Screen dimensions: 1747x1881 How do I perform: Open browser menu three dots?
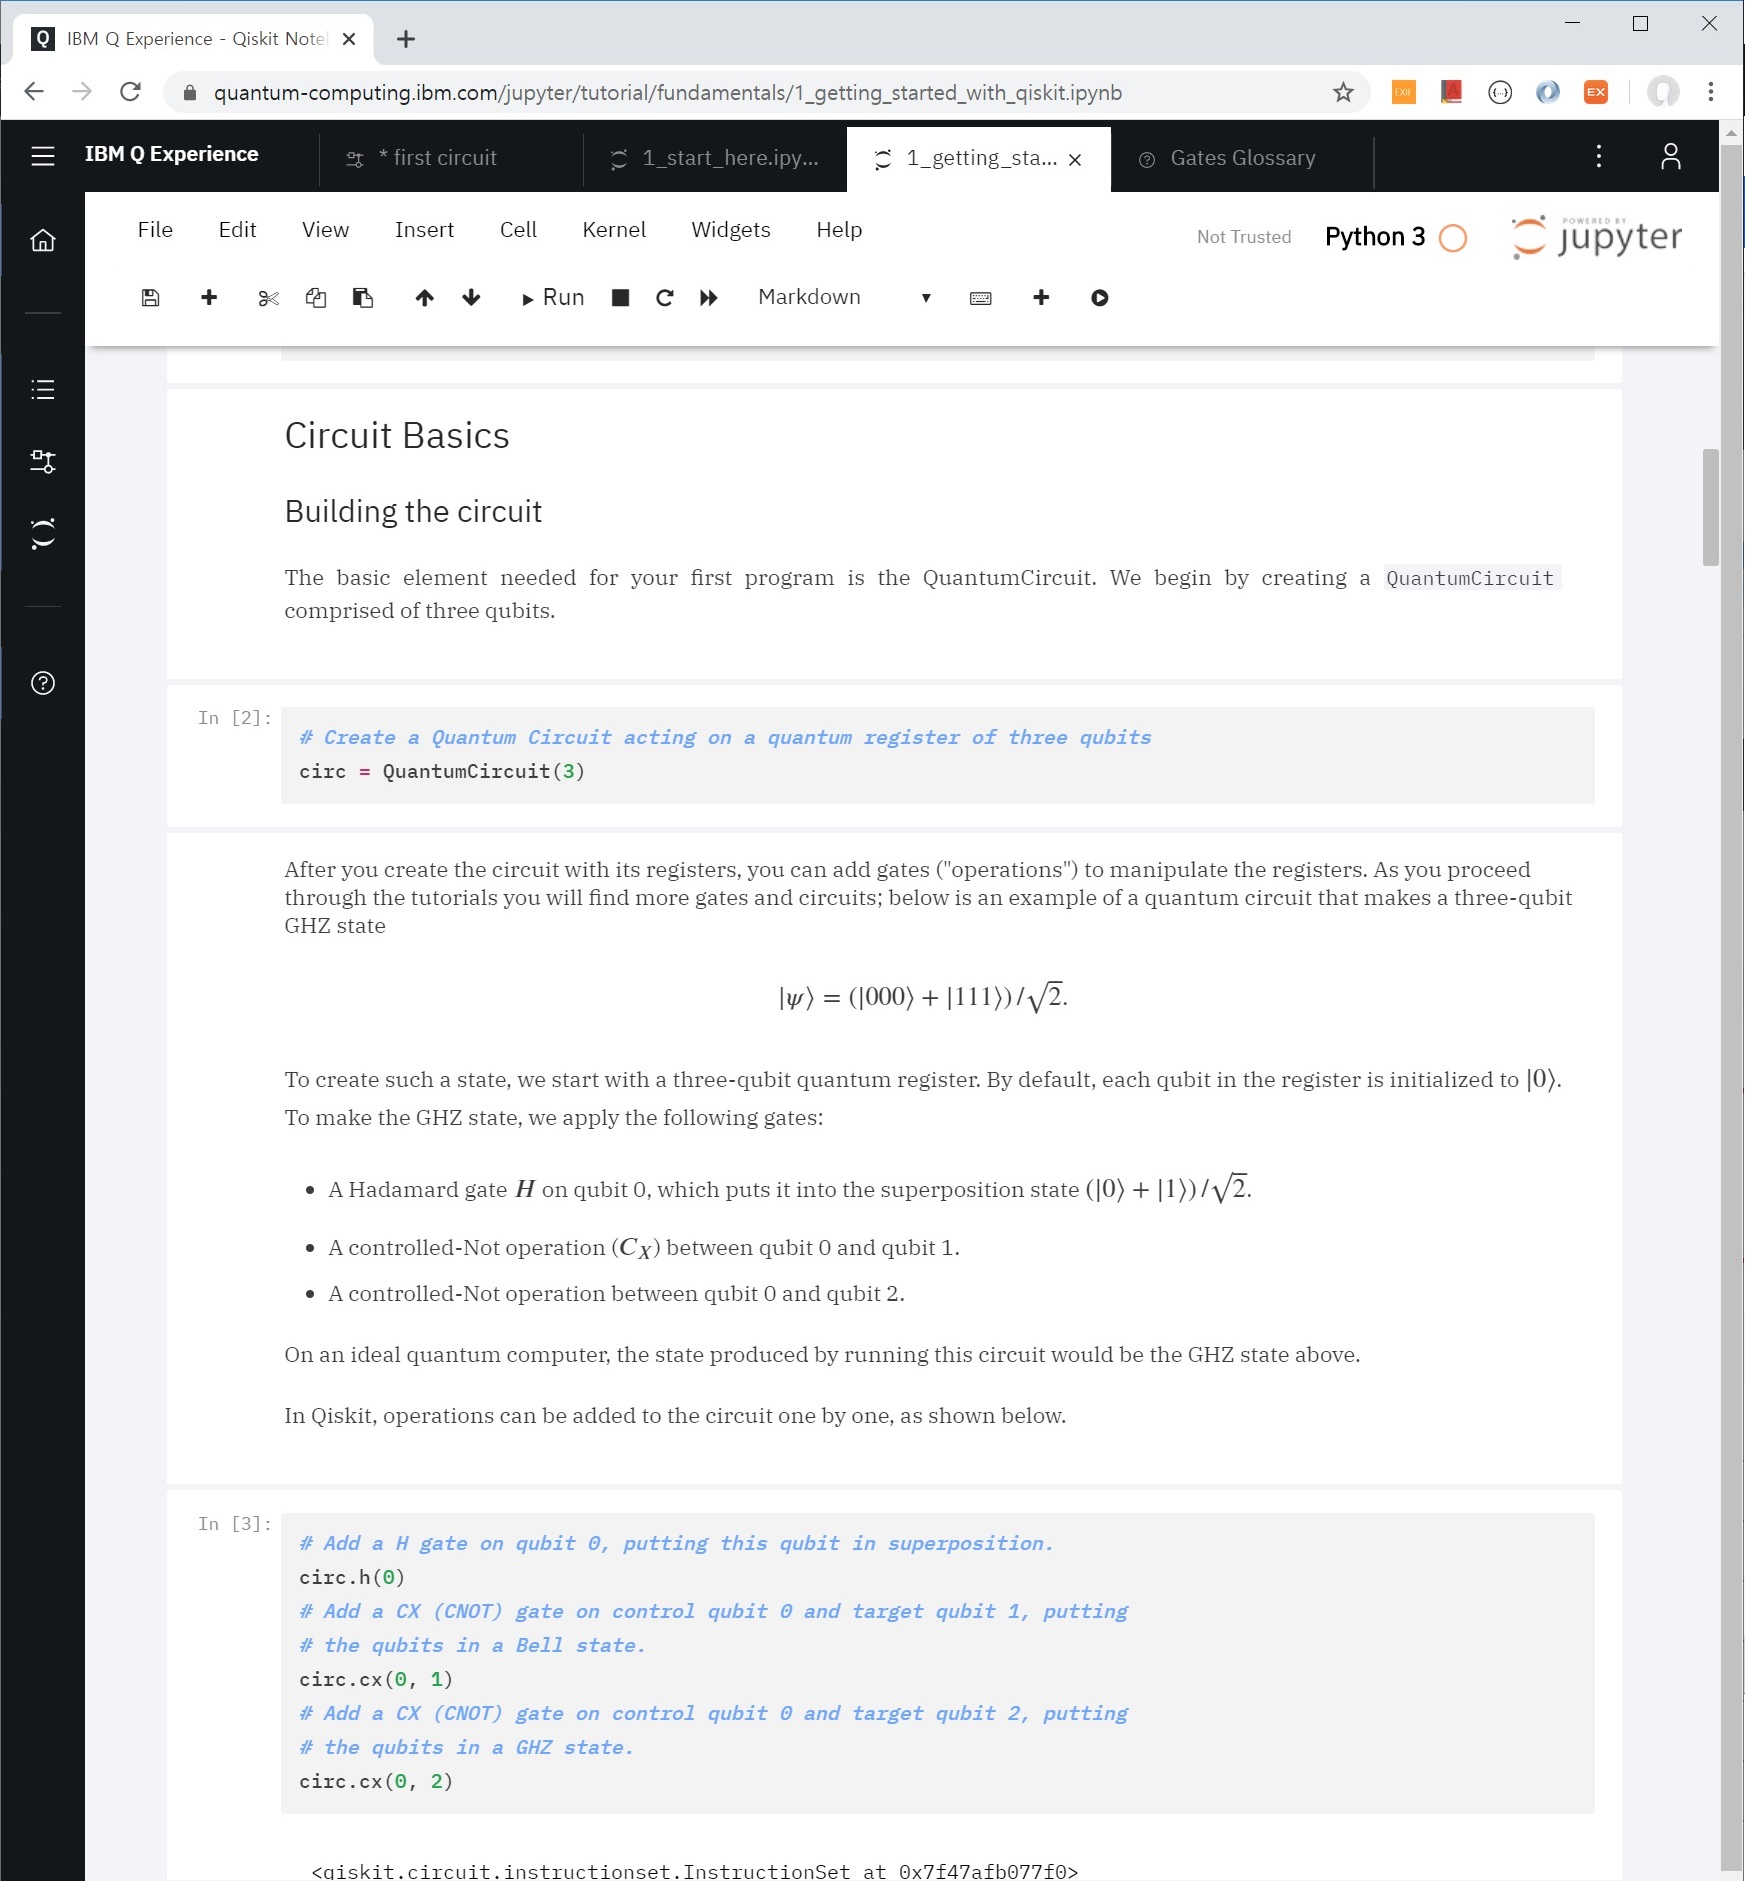click(1711, 92)
